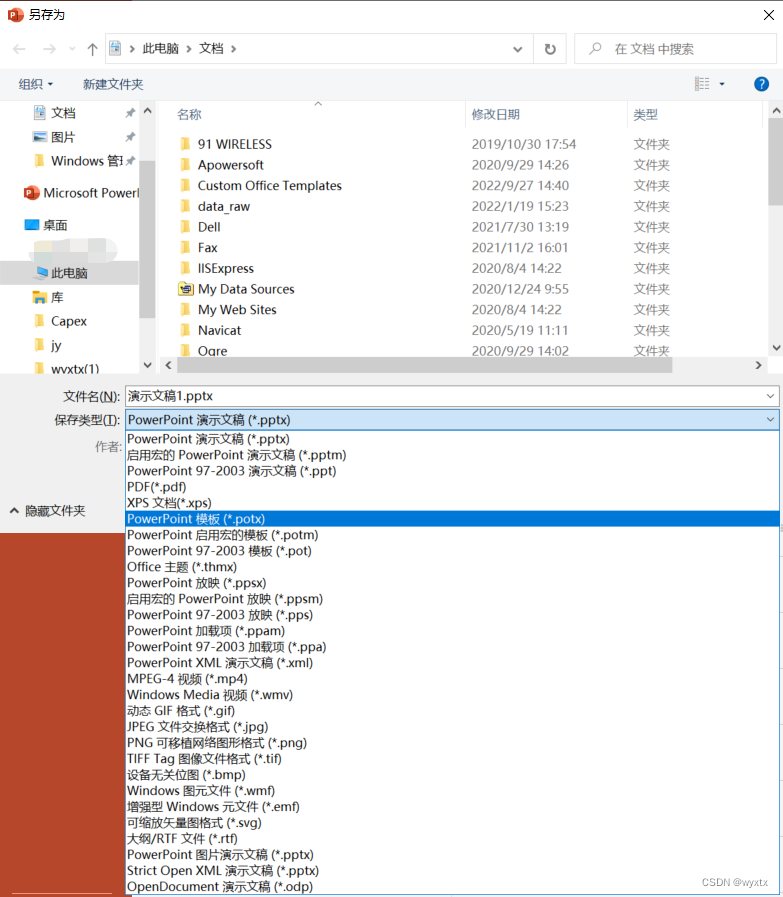783x897 pixels.
Task: Select the Apowersoft folder icon
Action: coord(185,165)
